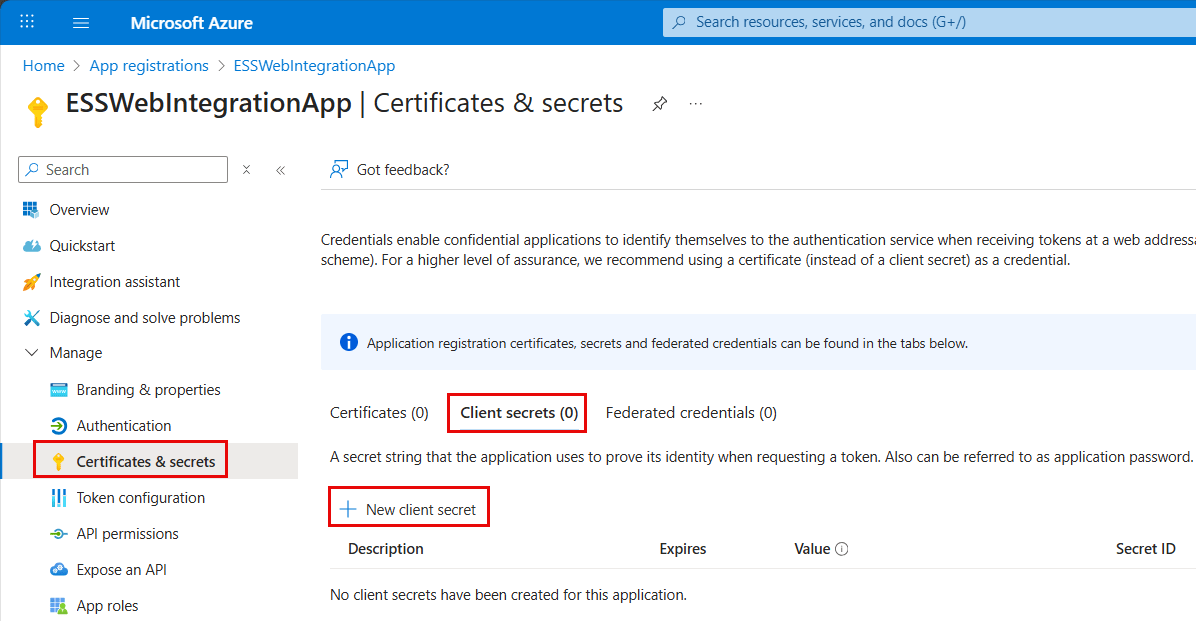Click the blue info icon in banner

coord(349,343)
